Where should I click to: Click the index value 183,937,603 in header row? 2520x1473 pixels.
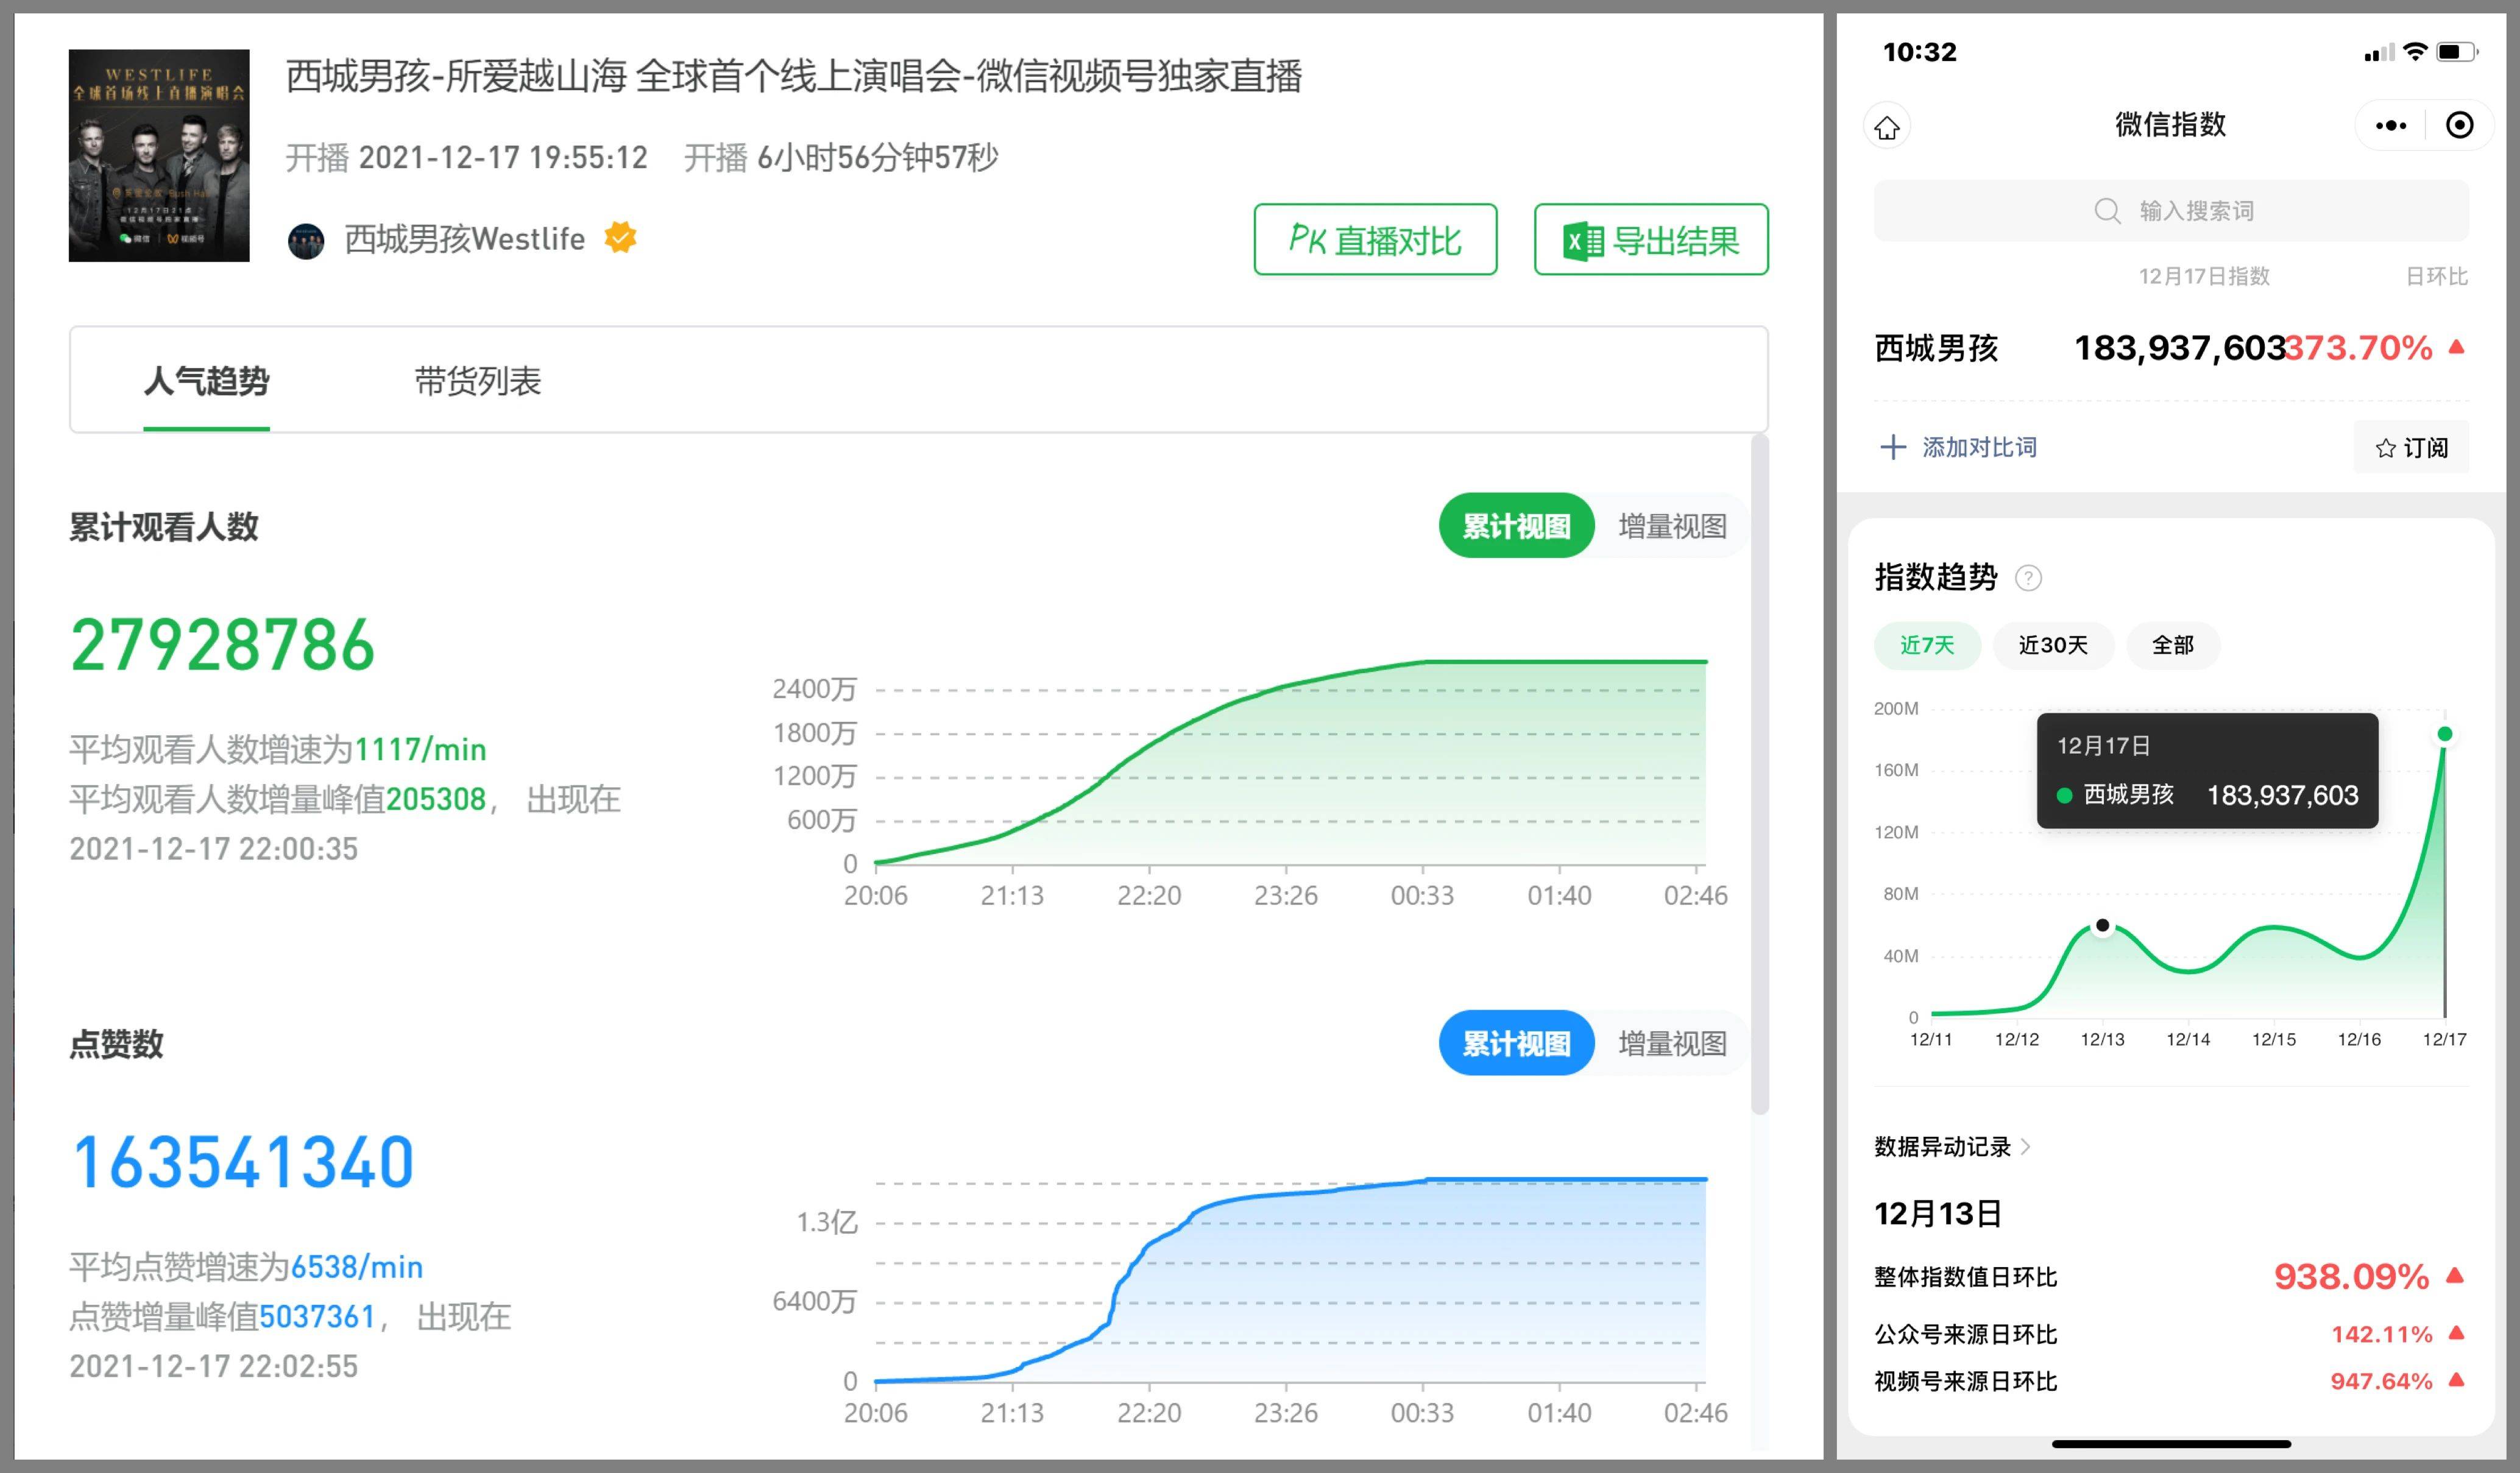(2180, 348)
